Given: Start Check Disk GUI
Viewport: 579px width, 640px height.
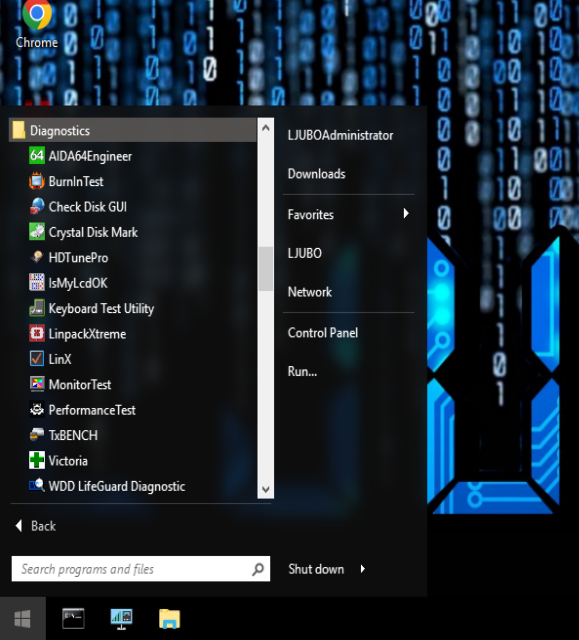Looking at the screenshot, I should (133, 207).
